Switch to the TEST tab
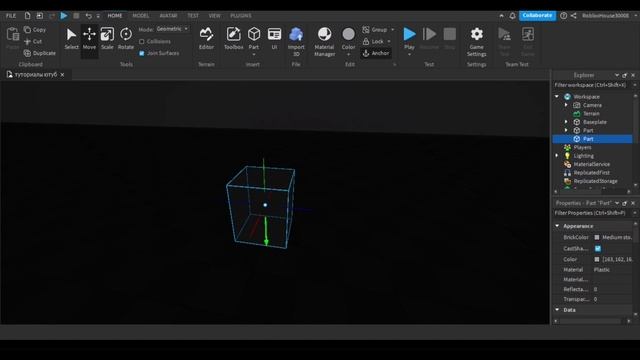640x360 pixels. tap(193, 16)
